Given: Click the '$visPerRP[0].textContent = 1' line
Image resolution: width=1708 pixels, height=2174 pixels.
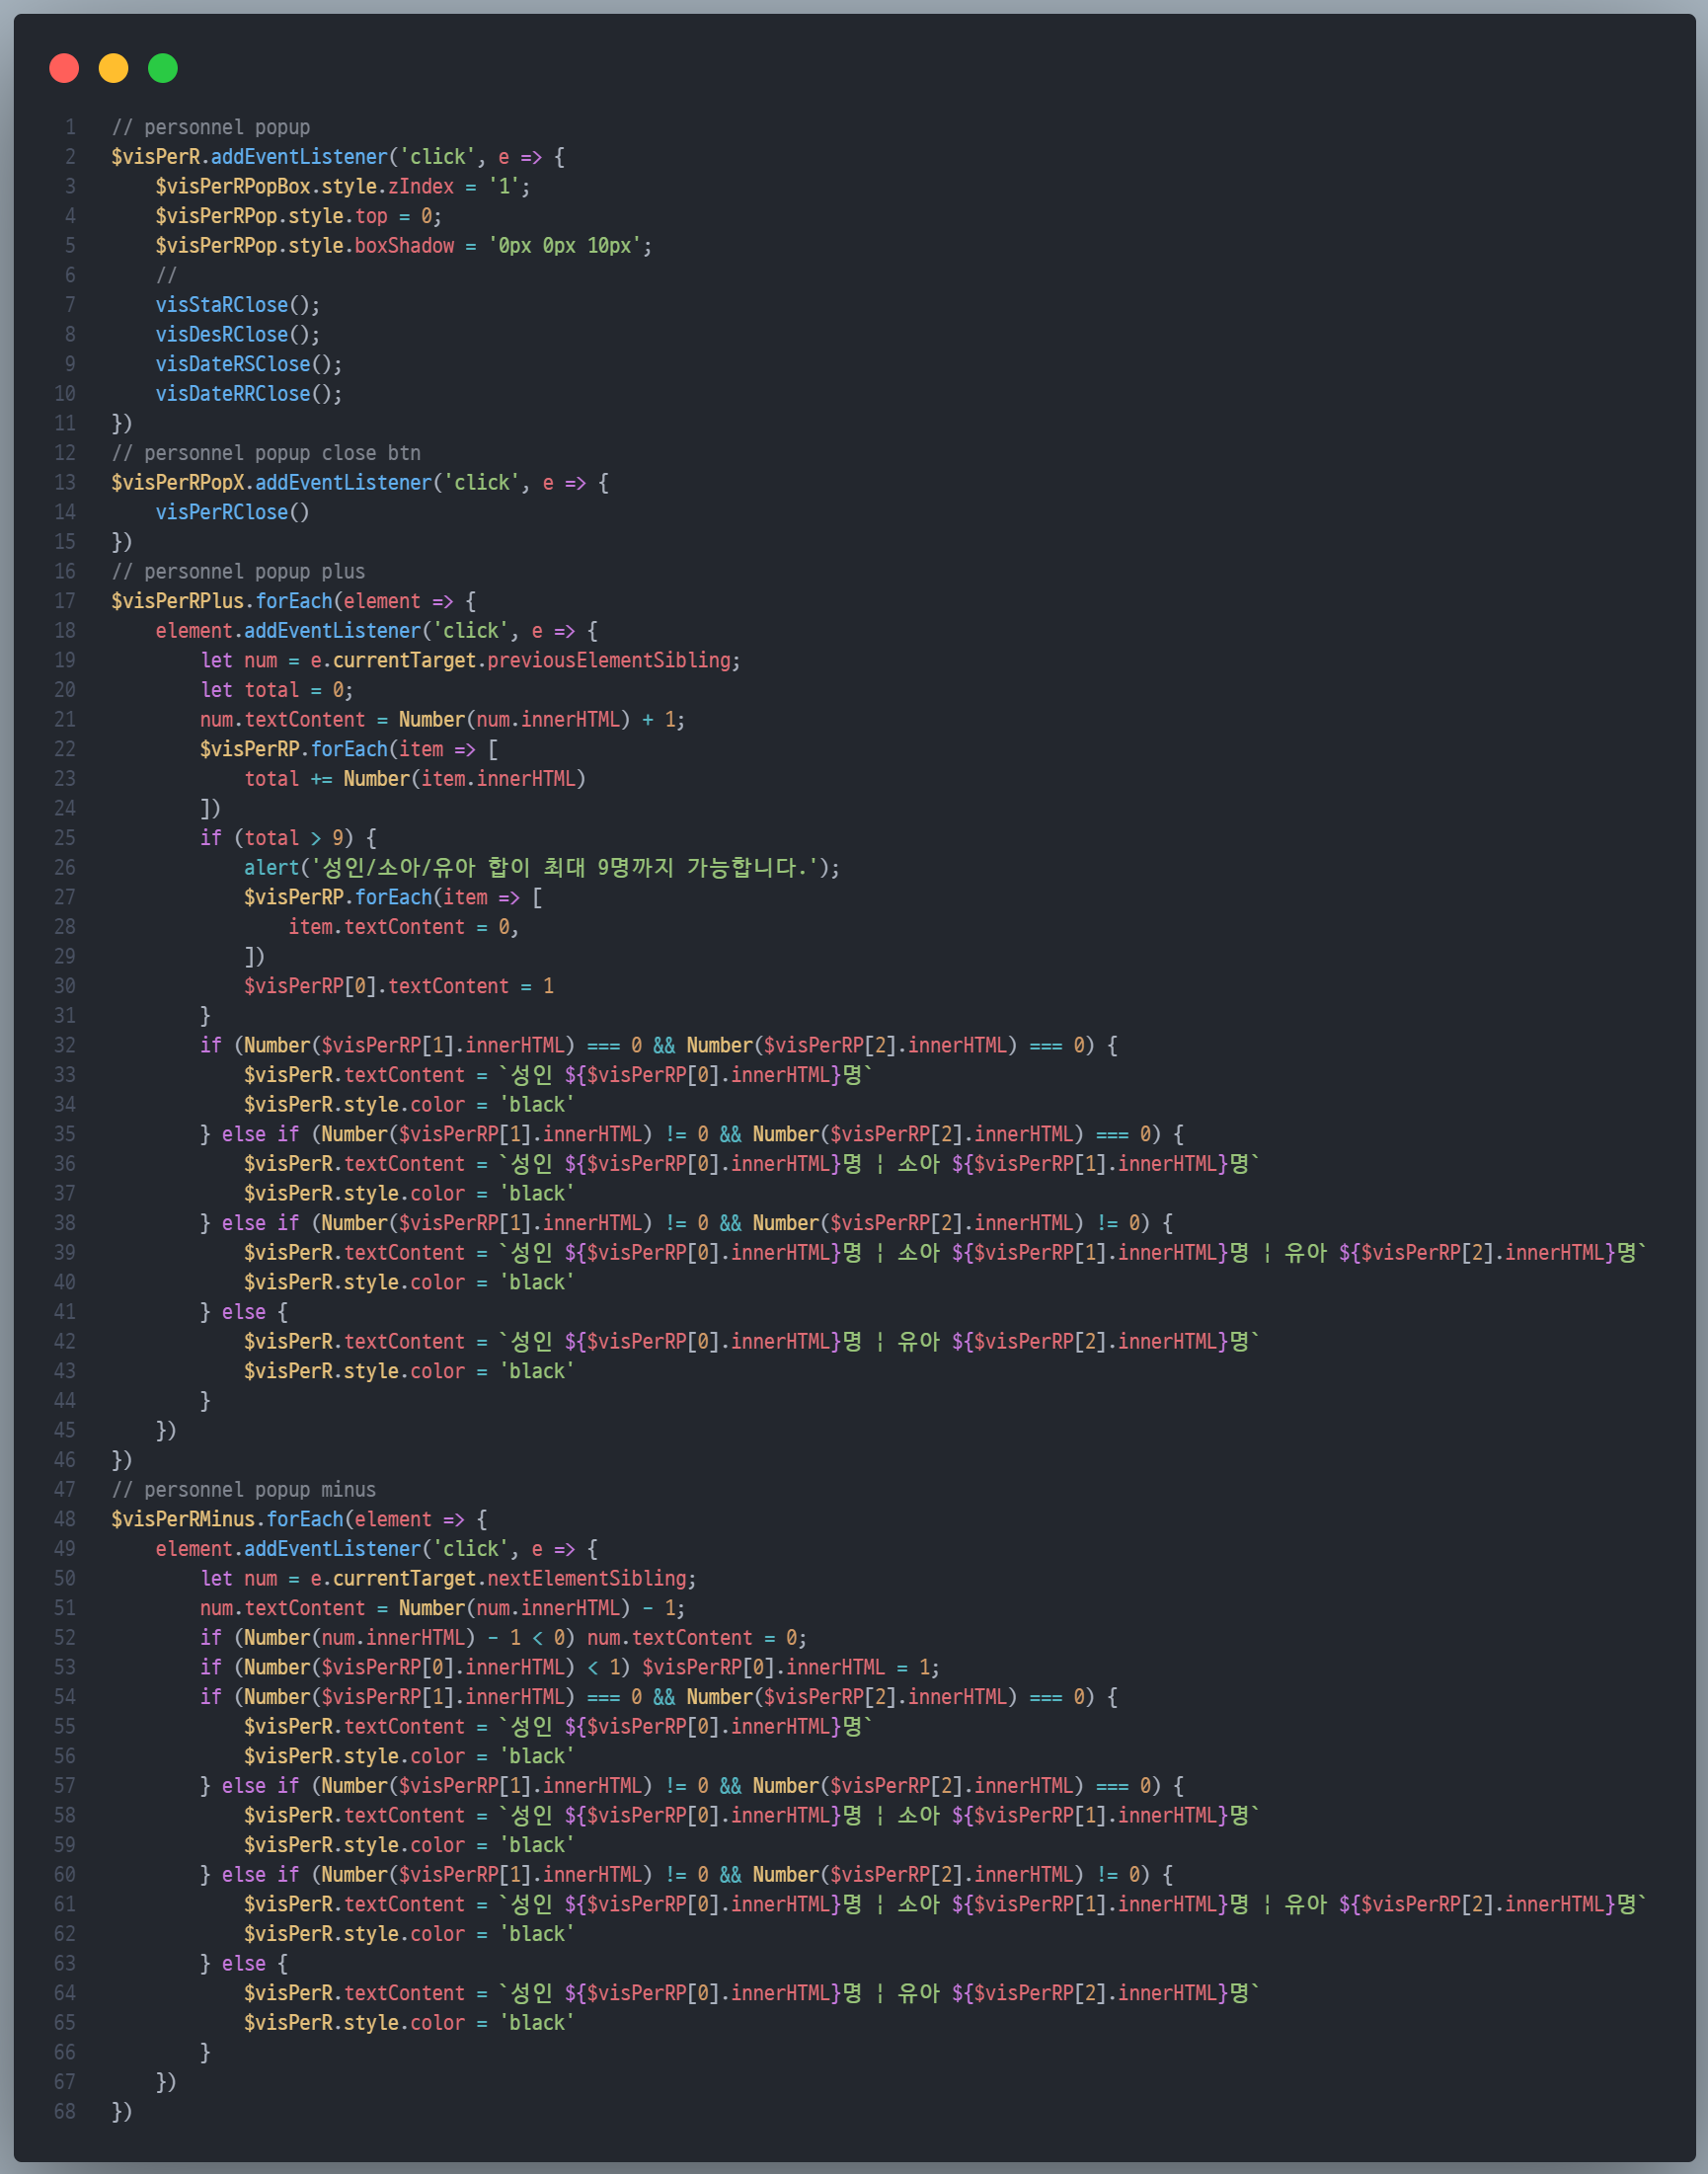Looking at the screenshot, I should pyautogui.click(x=398, y=986).
